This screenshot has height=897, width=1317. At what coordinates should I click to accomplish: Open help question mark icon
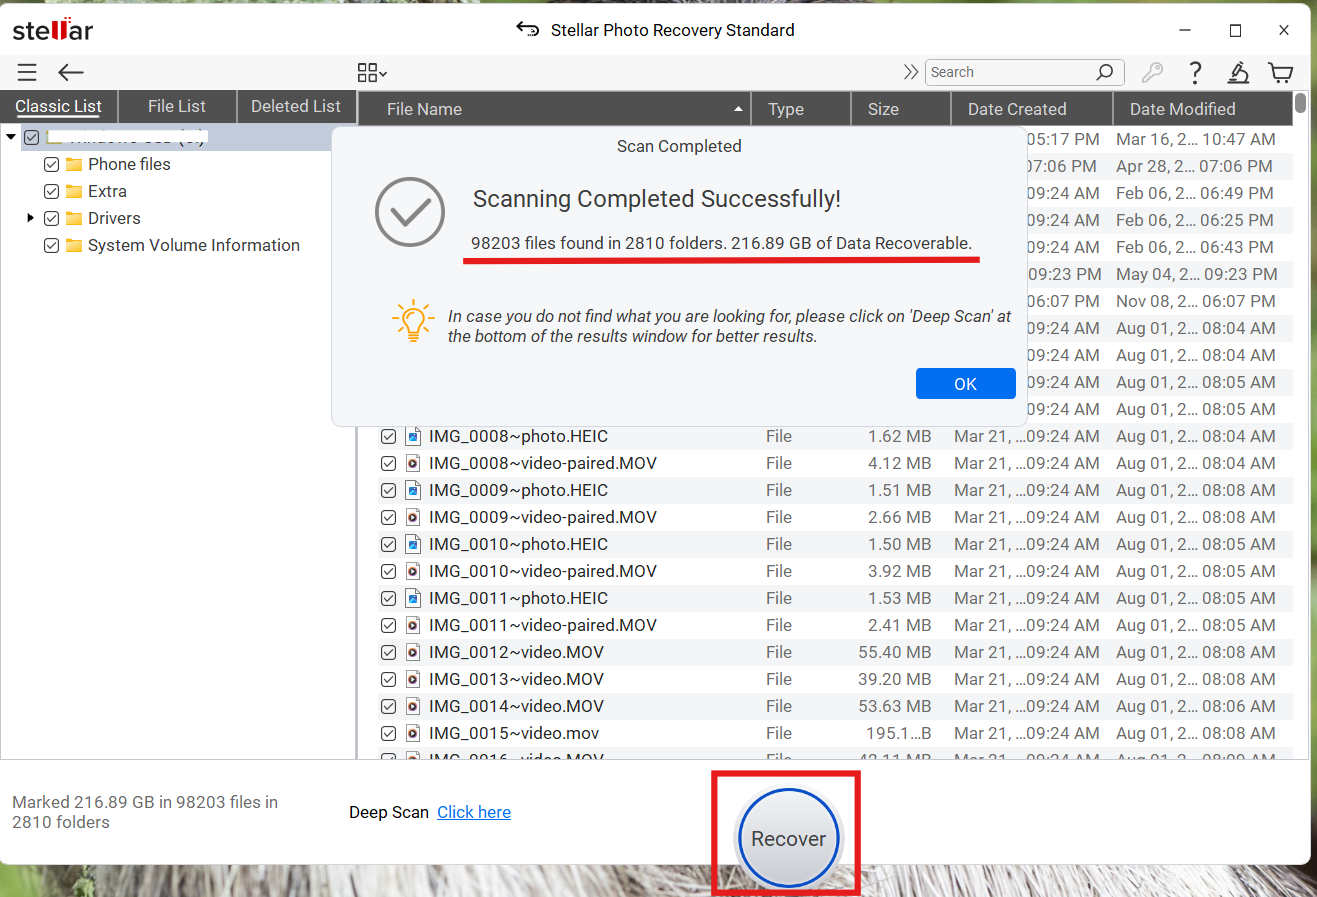tap(1195, 72)
